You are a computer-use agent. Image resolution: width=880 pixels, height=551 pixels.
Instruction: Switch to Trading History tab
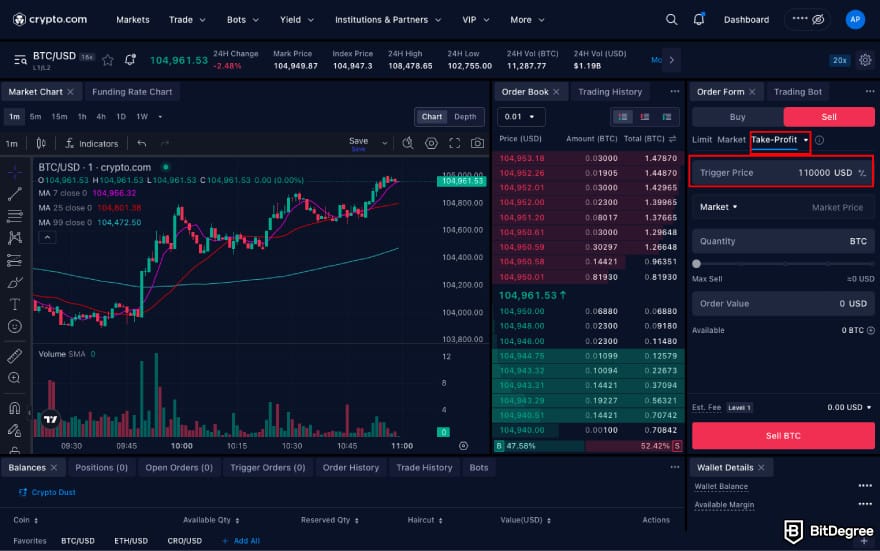[x=610, y=91]
